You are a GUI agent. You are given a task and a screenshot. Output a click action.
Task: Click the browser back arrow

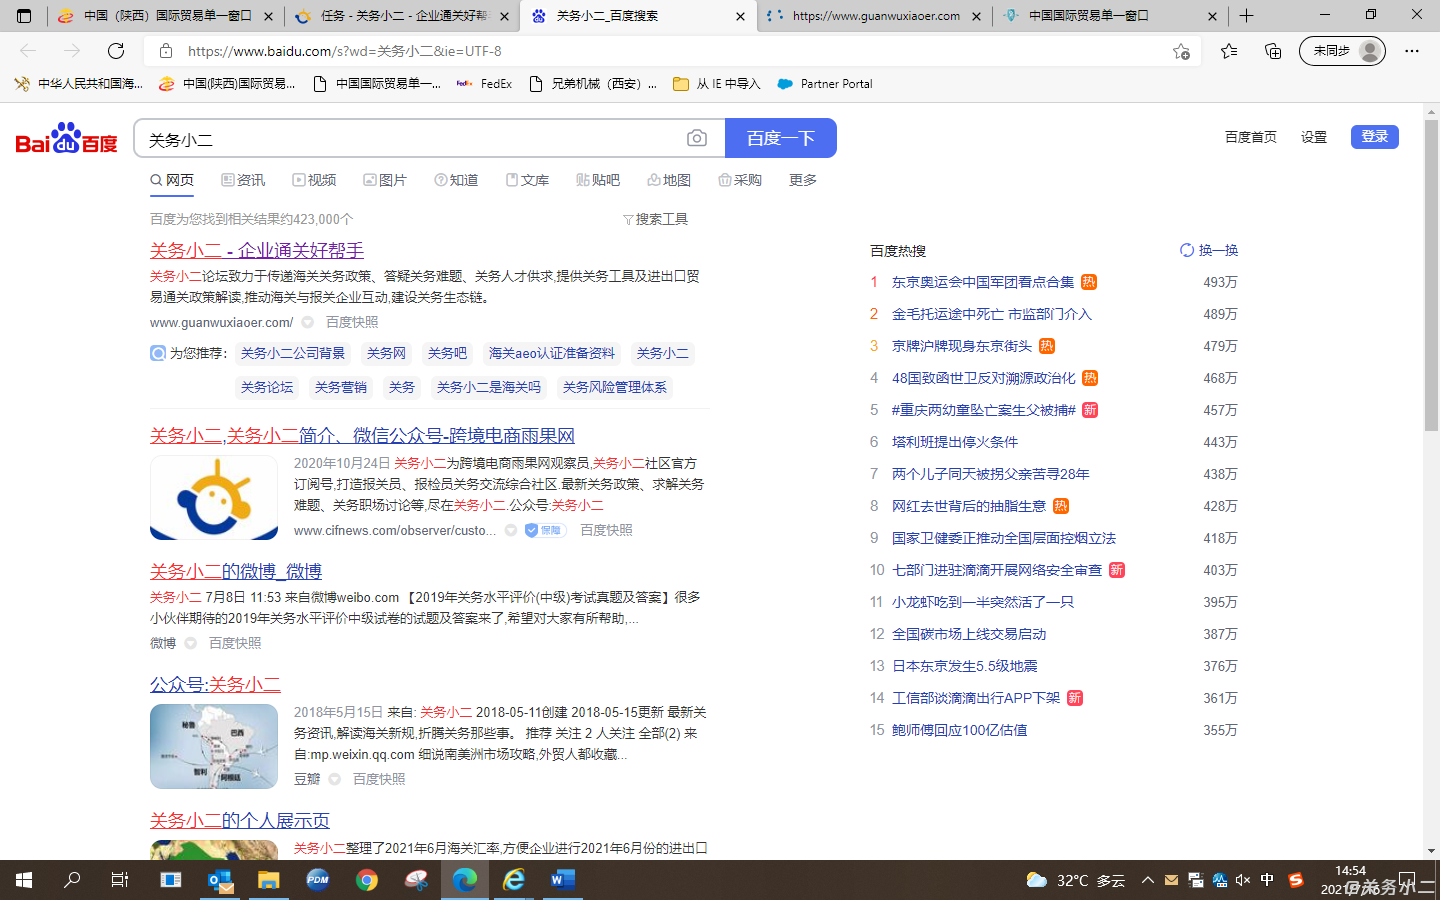[x=28, y=51]
